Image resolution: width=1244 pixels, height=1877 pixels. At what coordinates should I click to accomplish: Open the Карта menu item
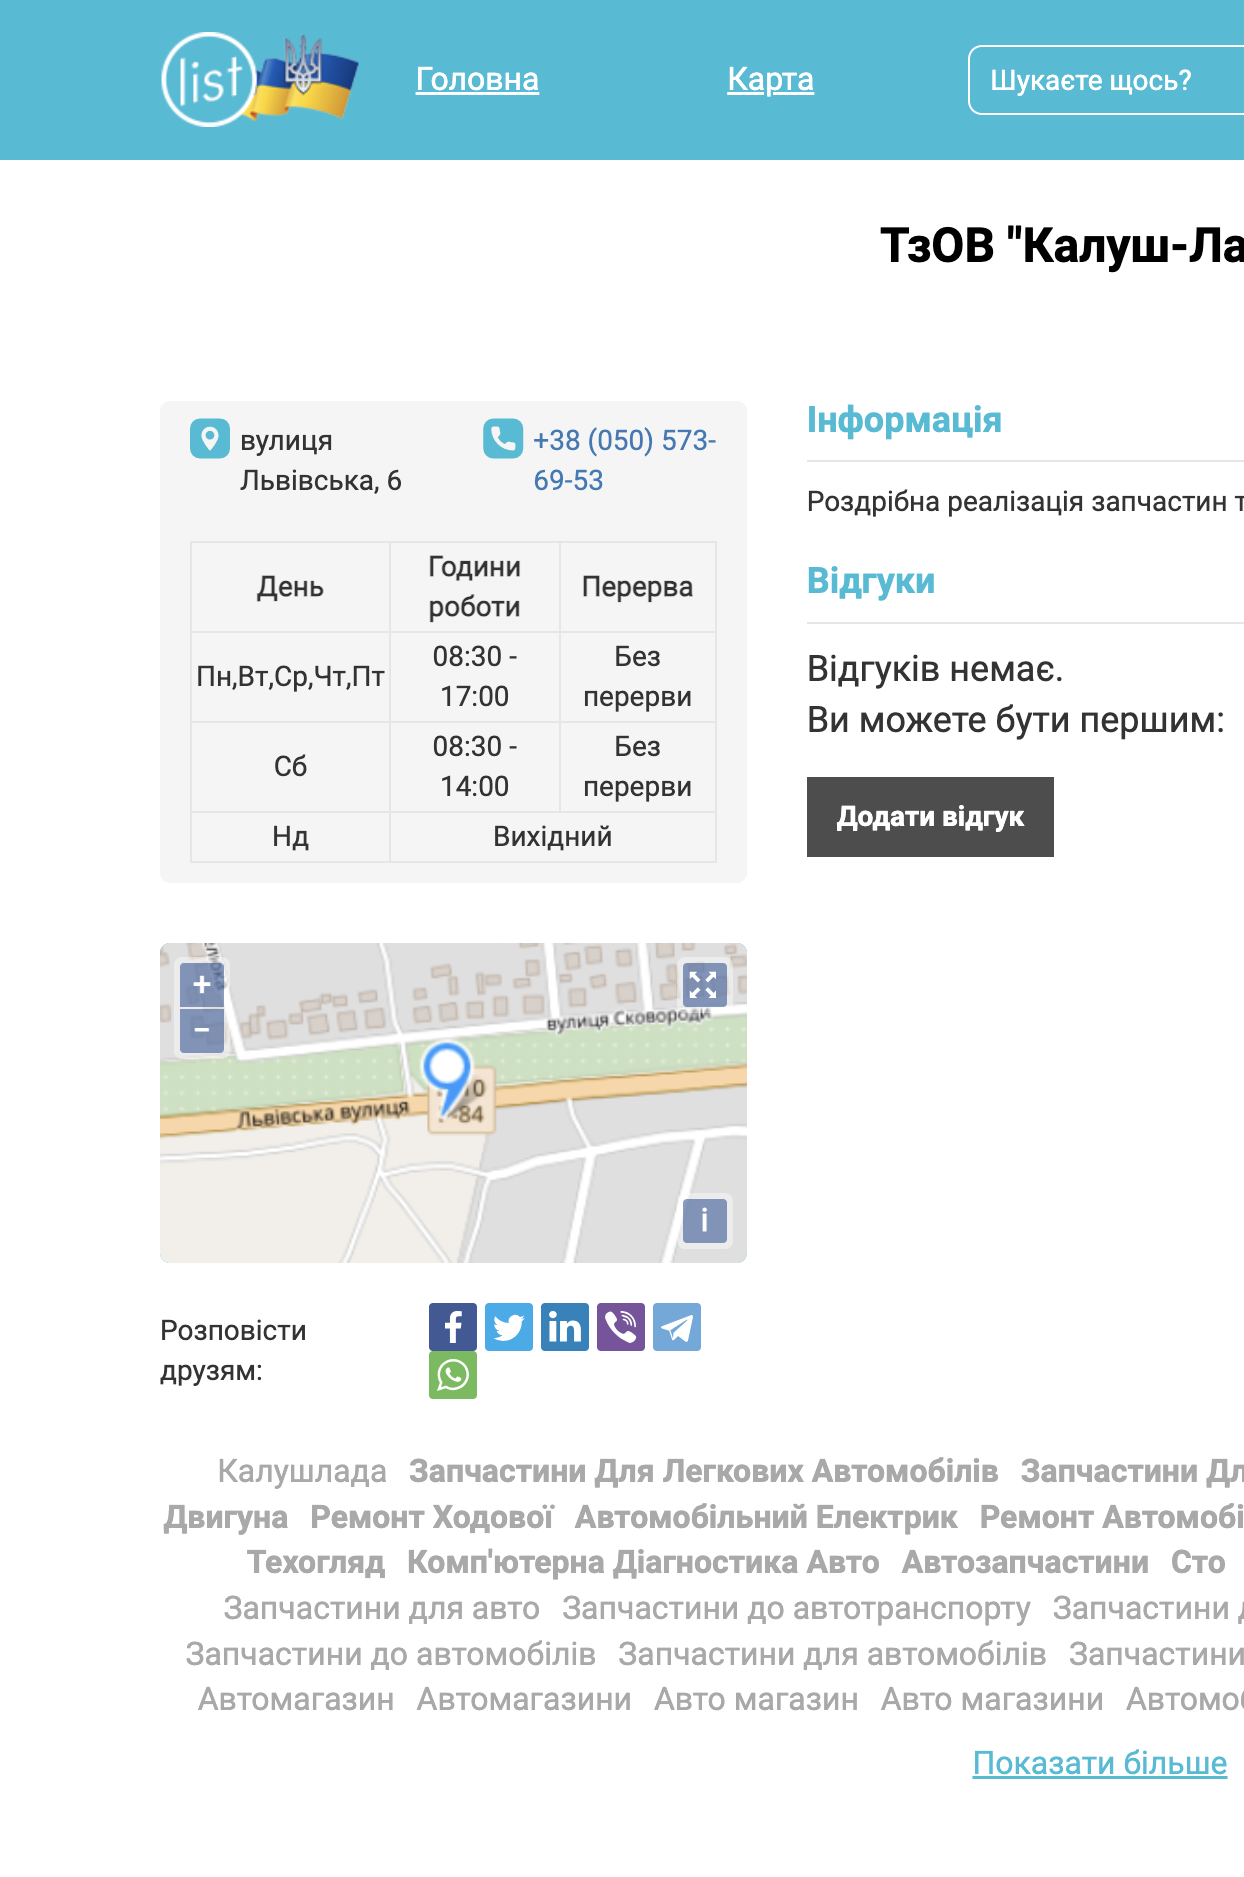click(x=770, y=79)
